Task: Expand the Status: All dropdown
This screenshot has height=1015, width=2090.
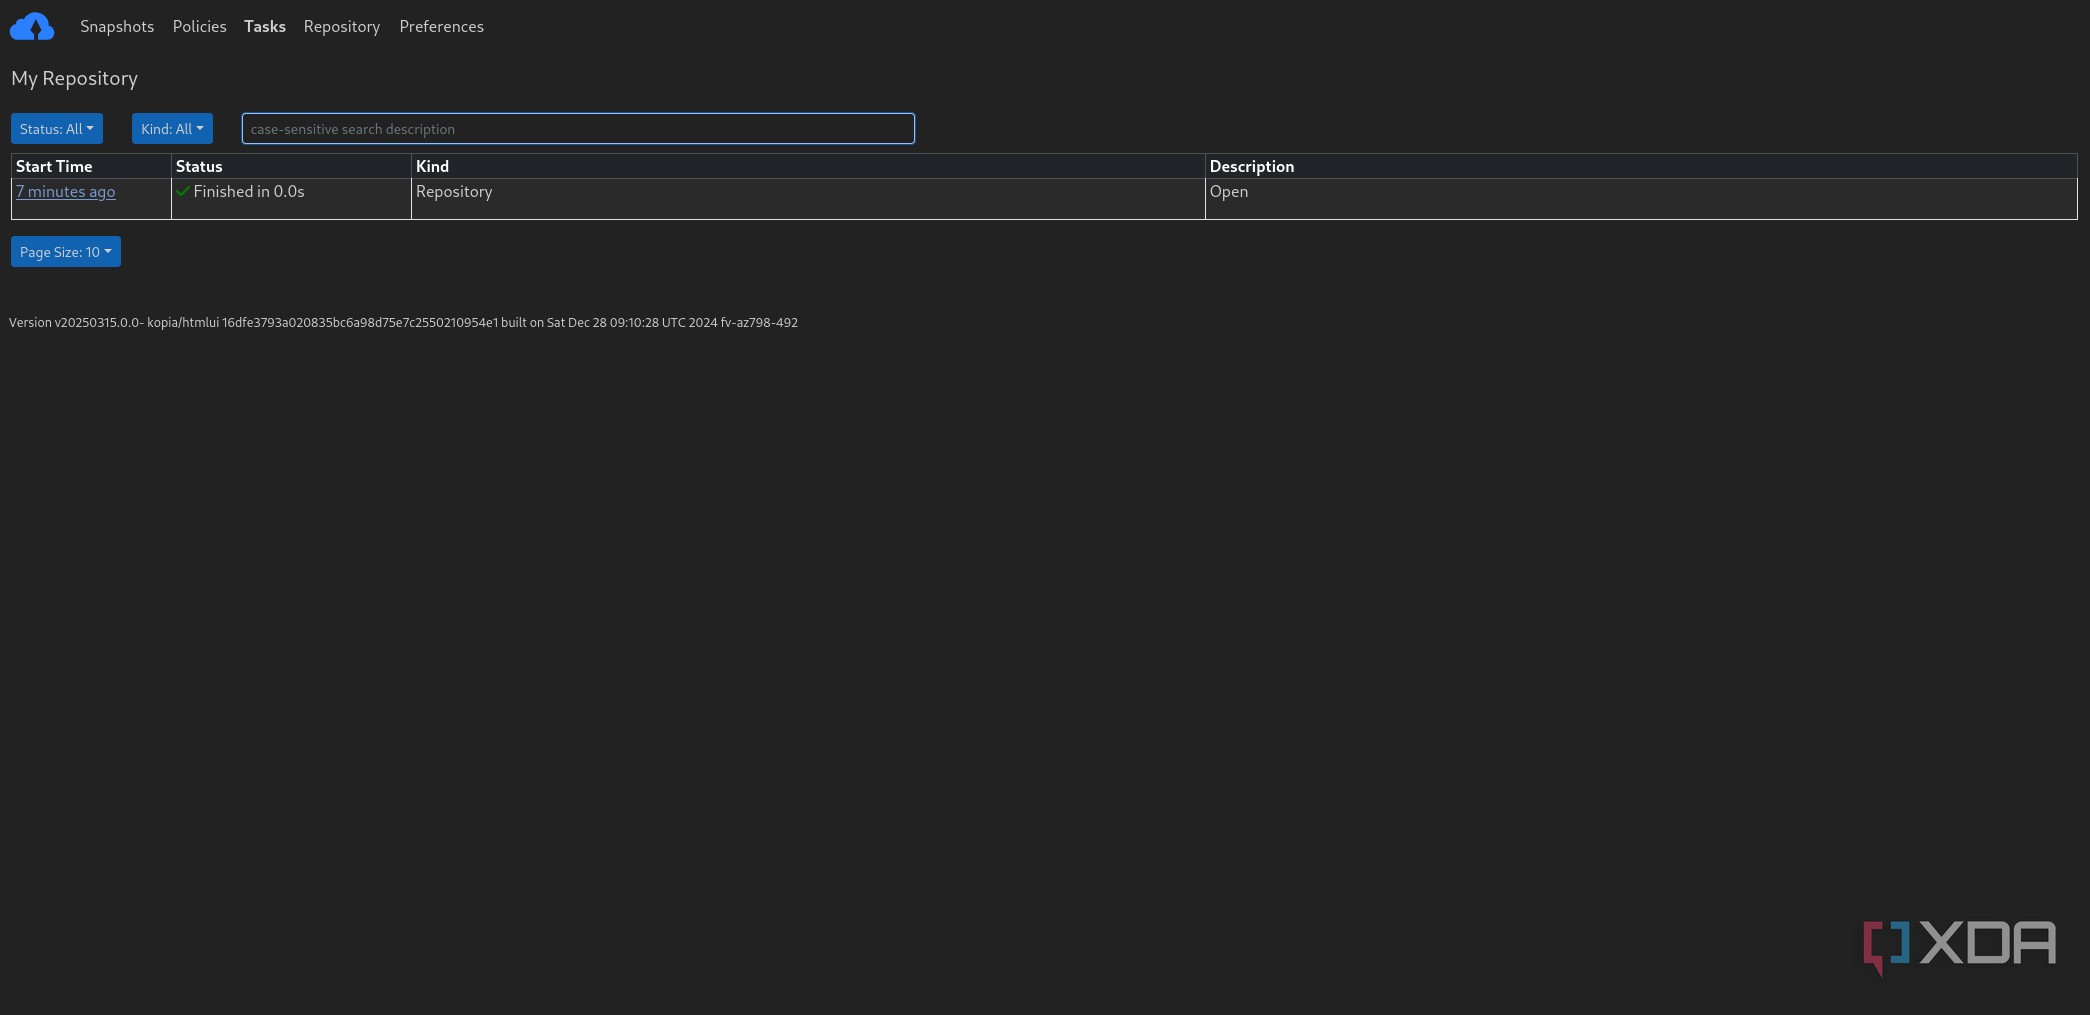Action: coord(57,129)
